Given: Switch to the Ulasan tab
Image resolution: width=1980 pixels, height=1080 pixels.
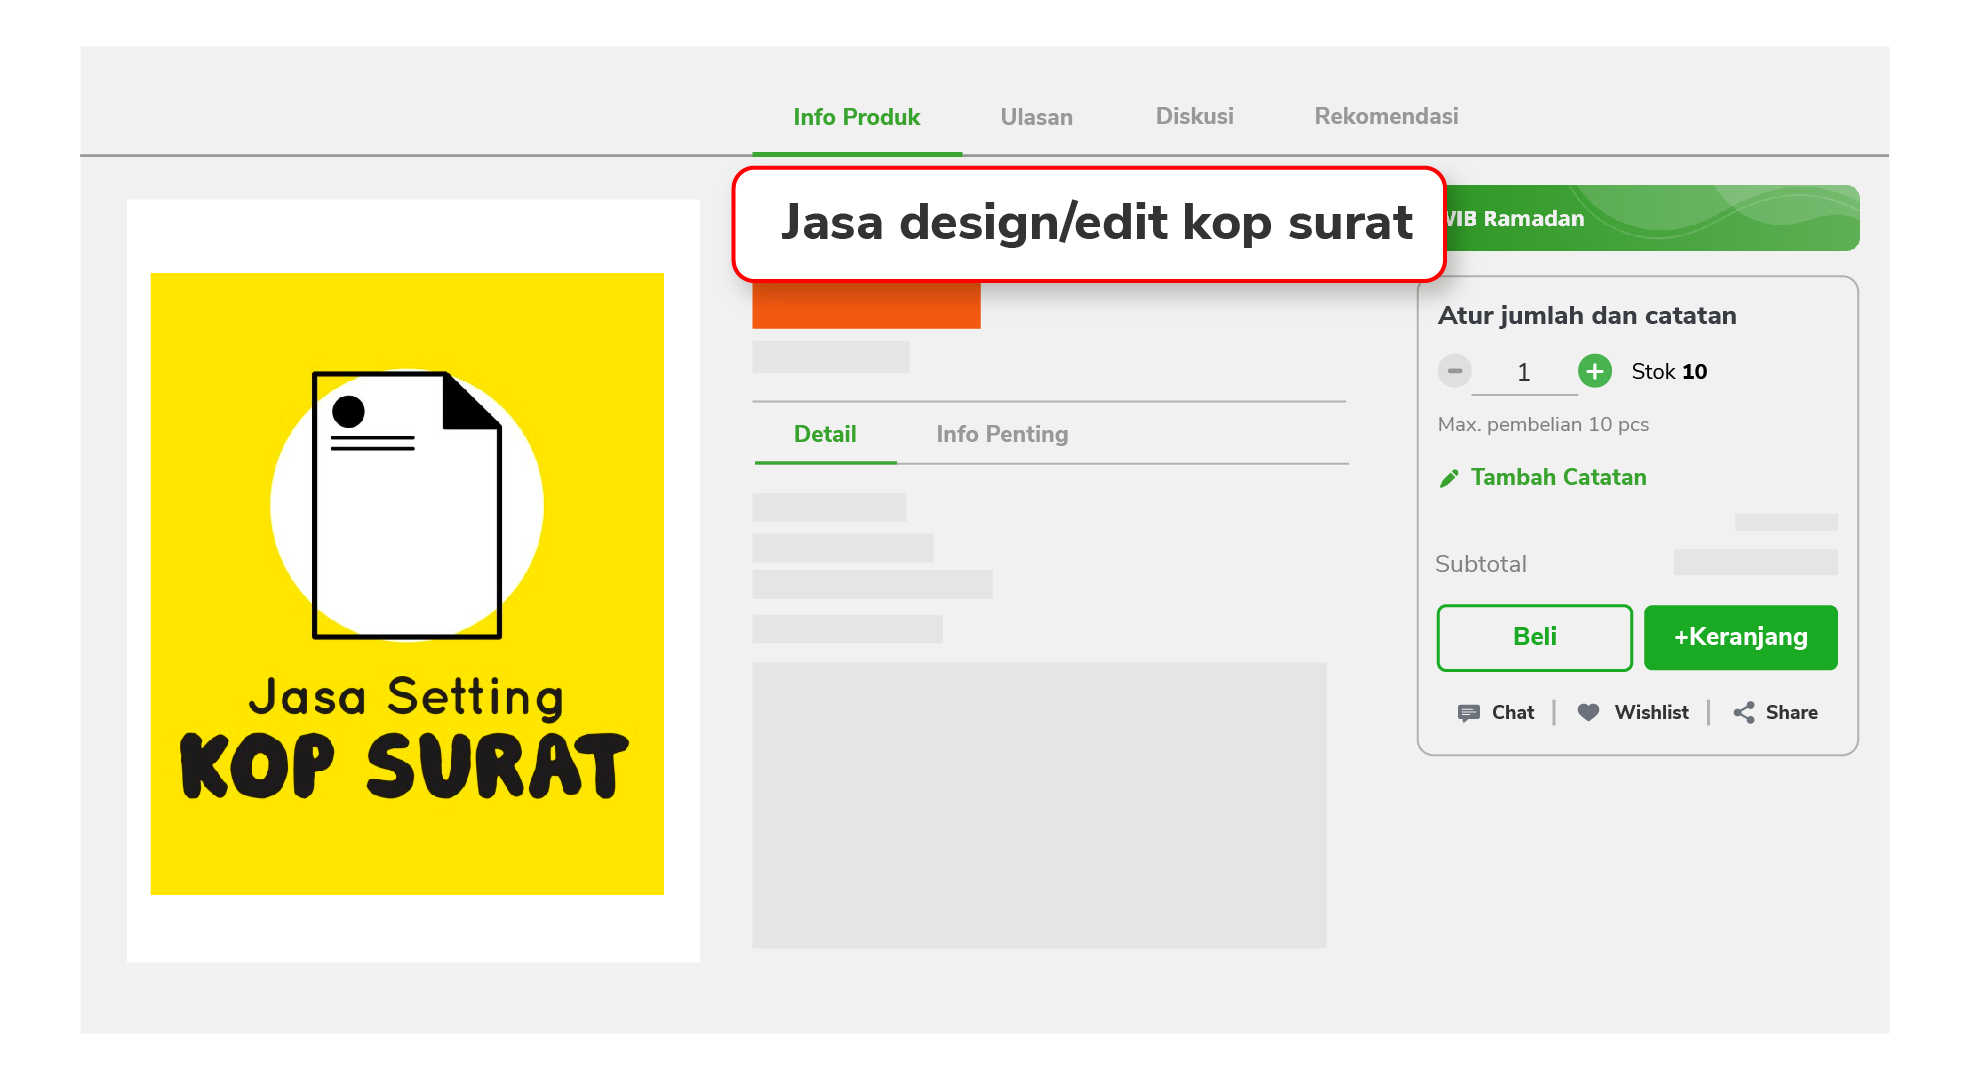Looking at the screenshot, I should [x=1036, y=117].
